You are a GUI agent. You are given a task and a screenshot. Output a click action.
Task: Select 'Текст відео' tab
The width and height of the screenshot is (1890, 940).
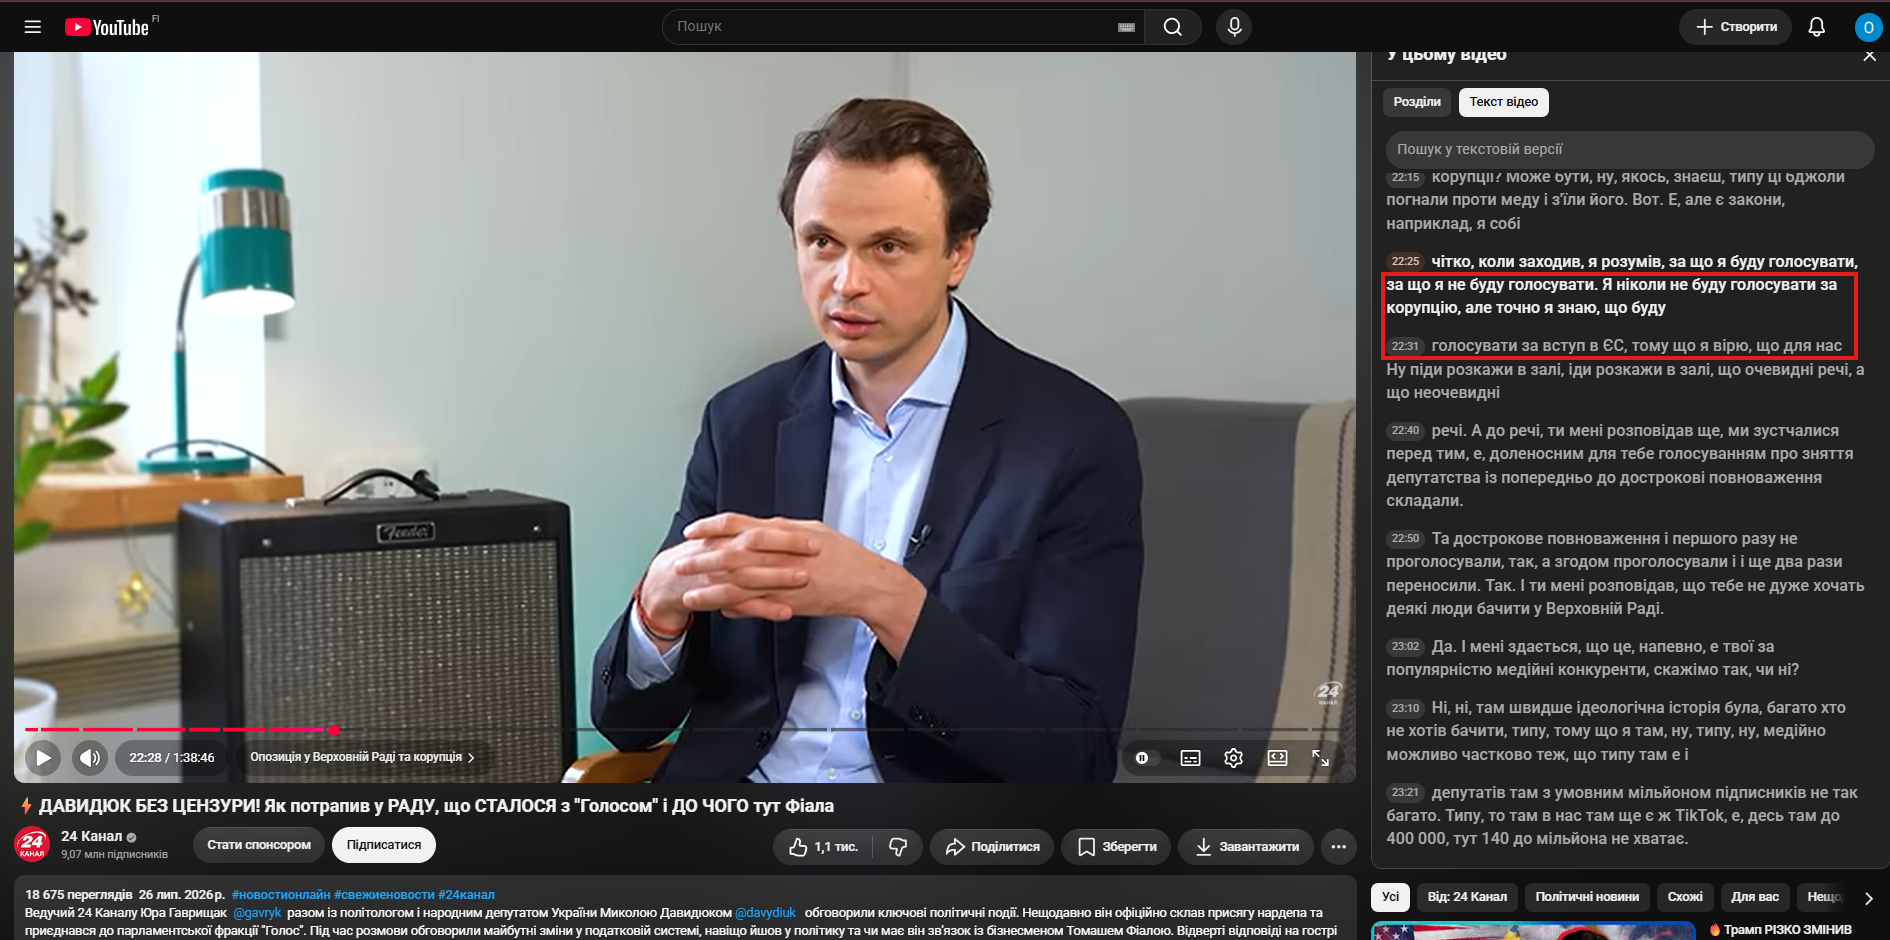point(1504,102)
